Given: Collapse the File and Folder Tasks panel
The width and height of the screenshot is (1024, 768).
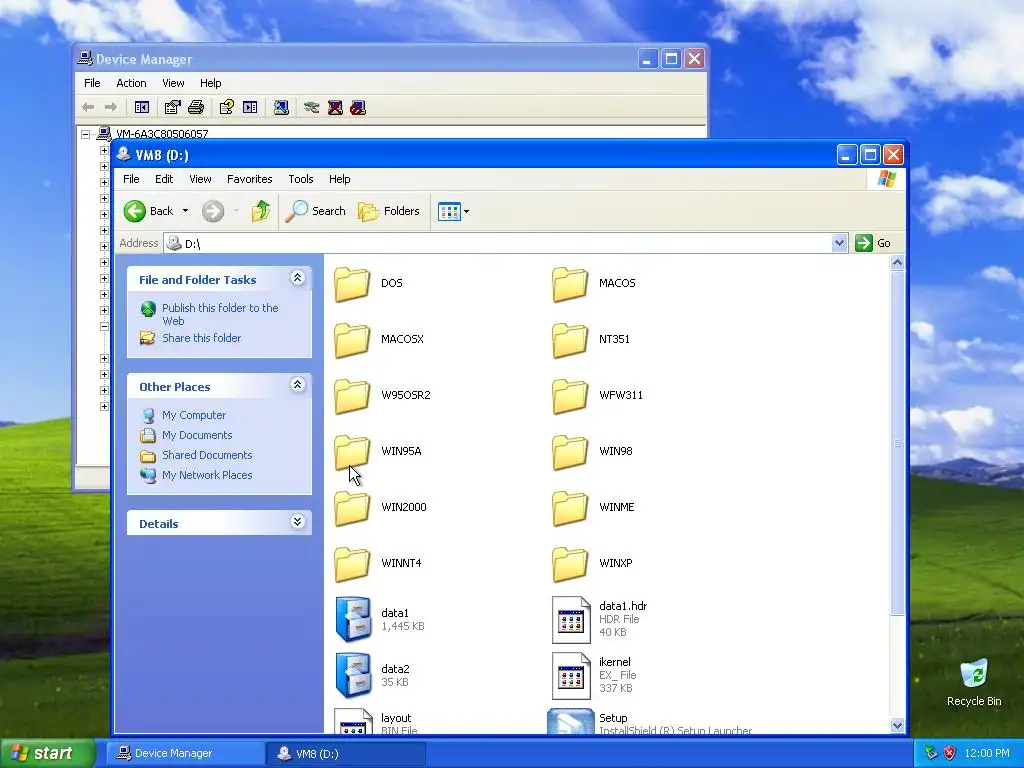Looking at the screenshot, I should tap(297, 278).
